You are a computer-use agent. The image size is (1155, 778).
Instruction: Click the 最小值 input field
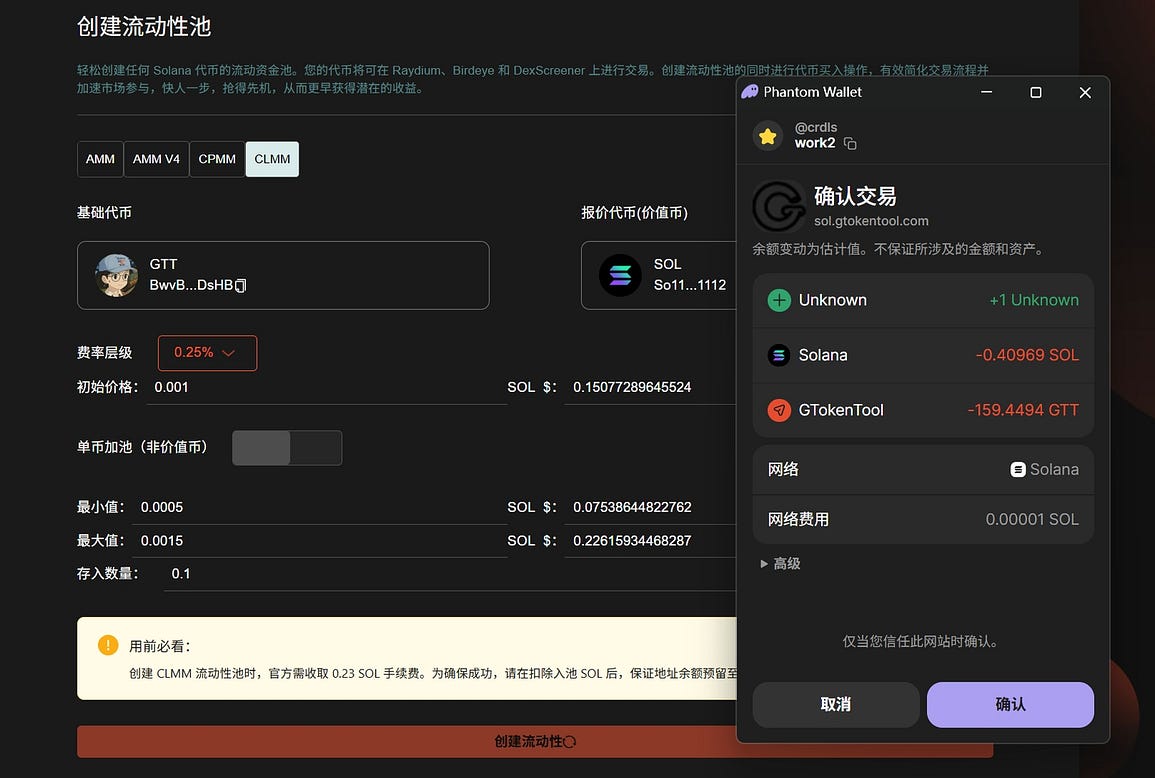(x=319, y=508)
